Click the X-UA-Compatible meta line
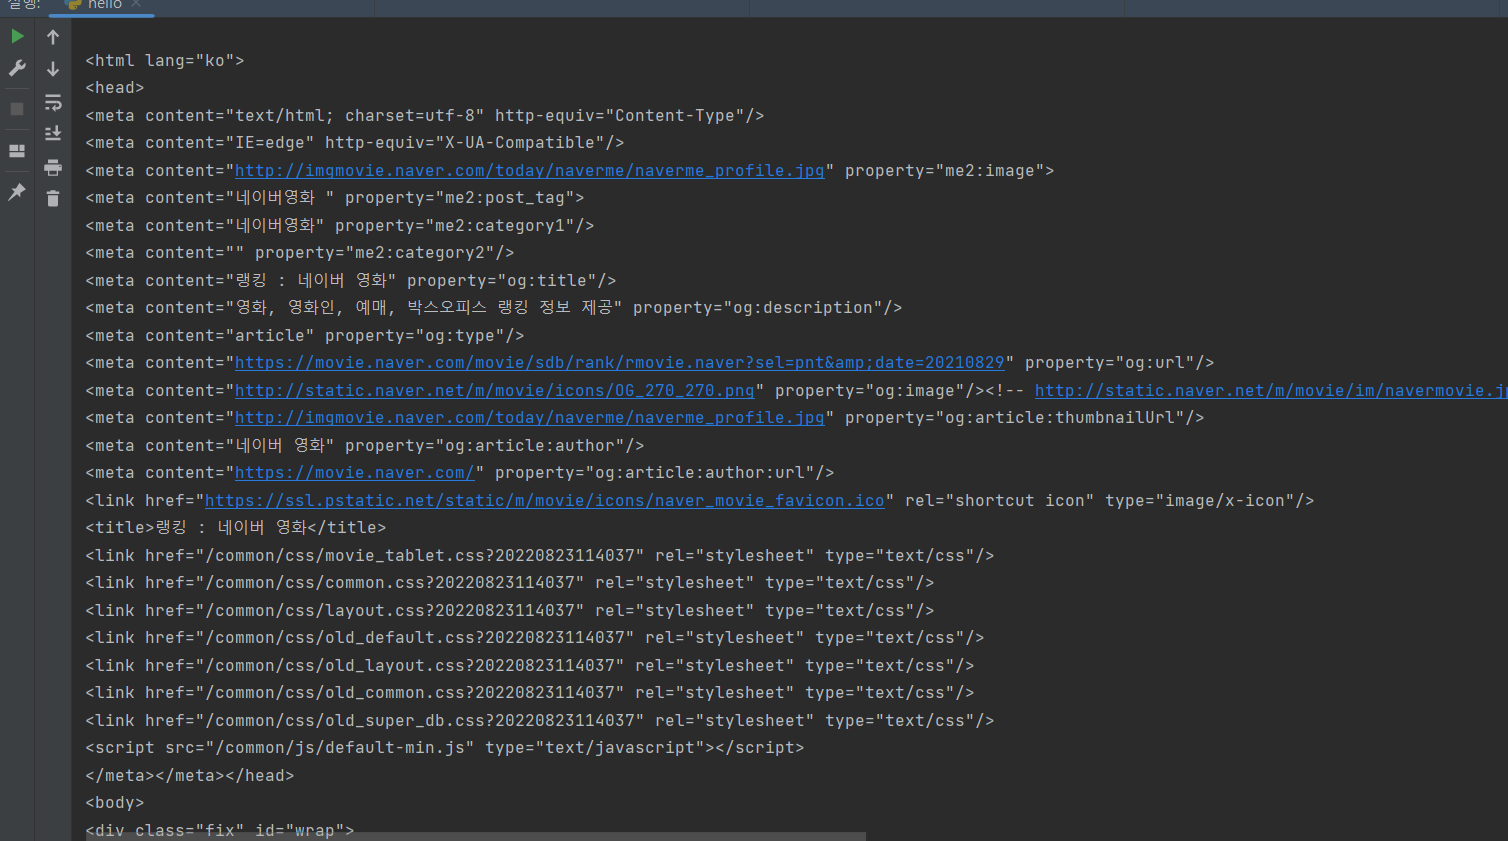 pyautogui.click(x=355, y=143)
